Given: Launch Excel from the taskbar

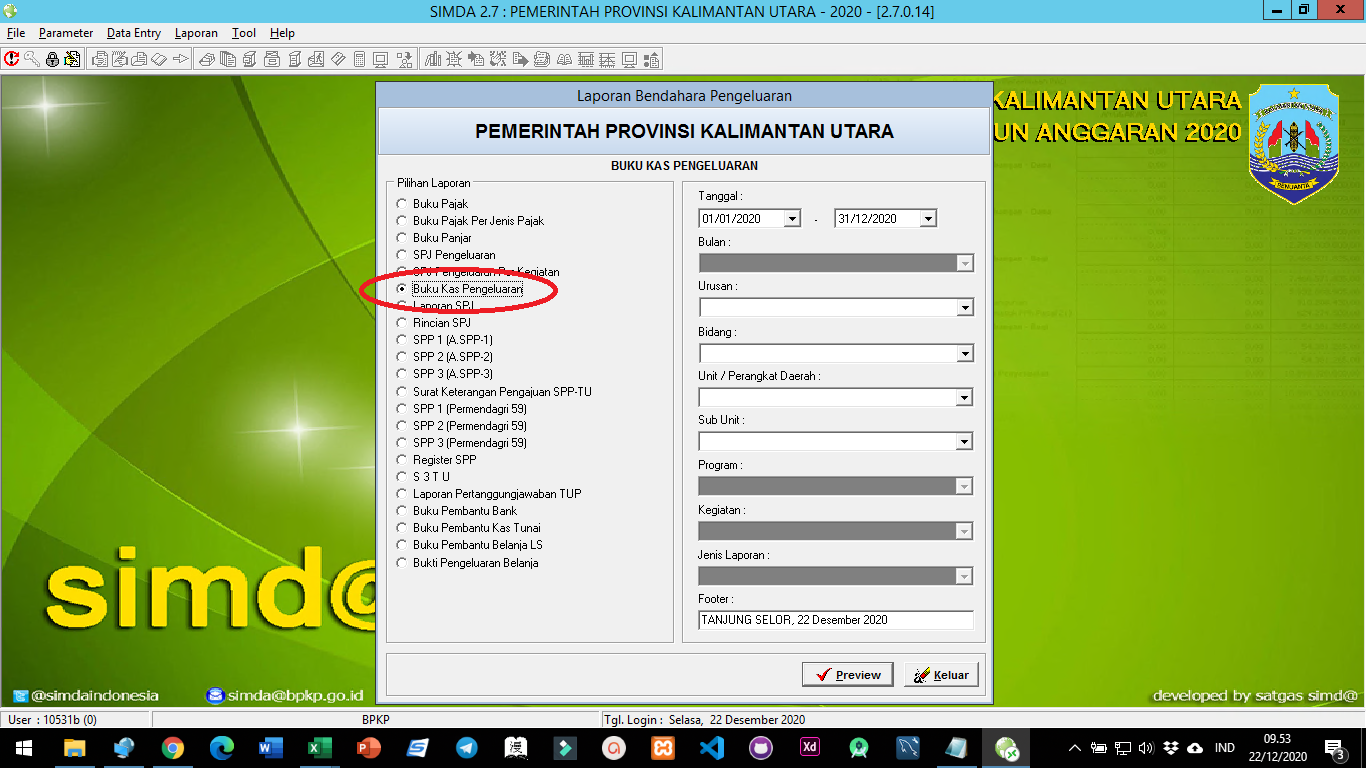Looking at the screenshot, I should coord(319,748).
